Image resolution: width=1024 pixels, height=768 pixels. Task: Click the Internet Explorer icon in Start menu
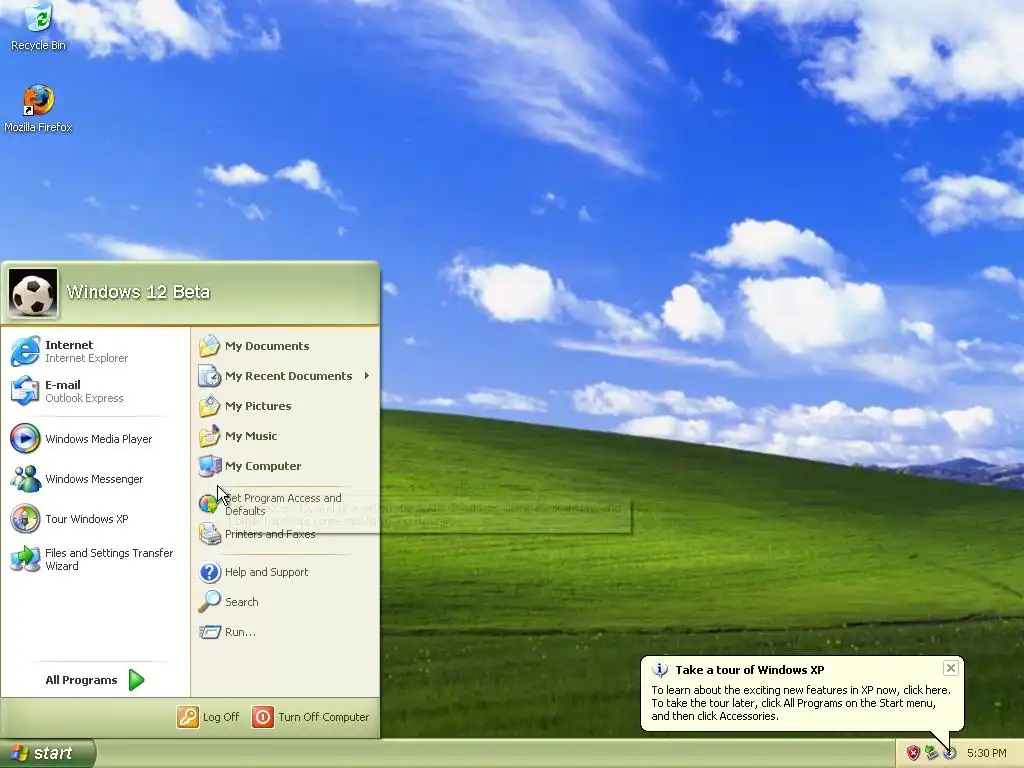coord(25,351)
